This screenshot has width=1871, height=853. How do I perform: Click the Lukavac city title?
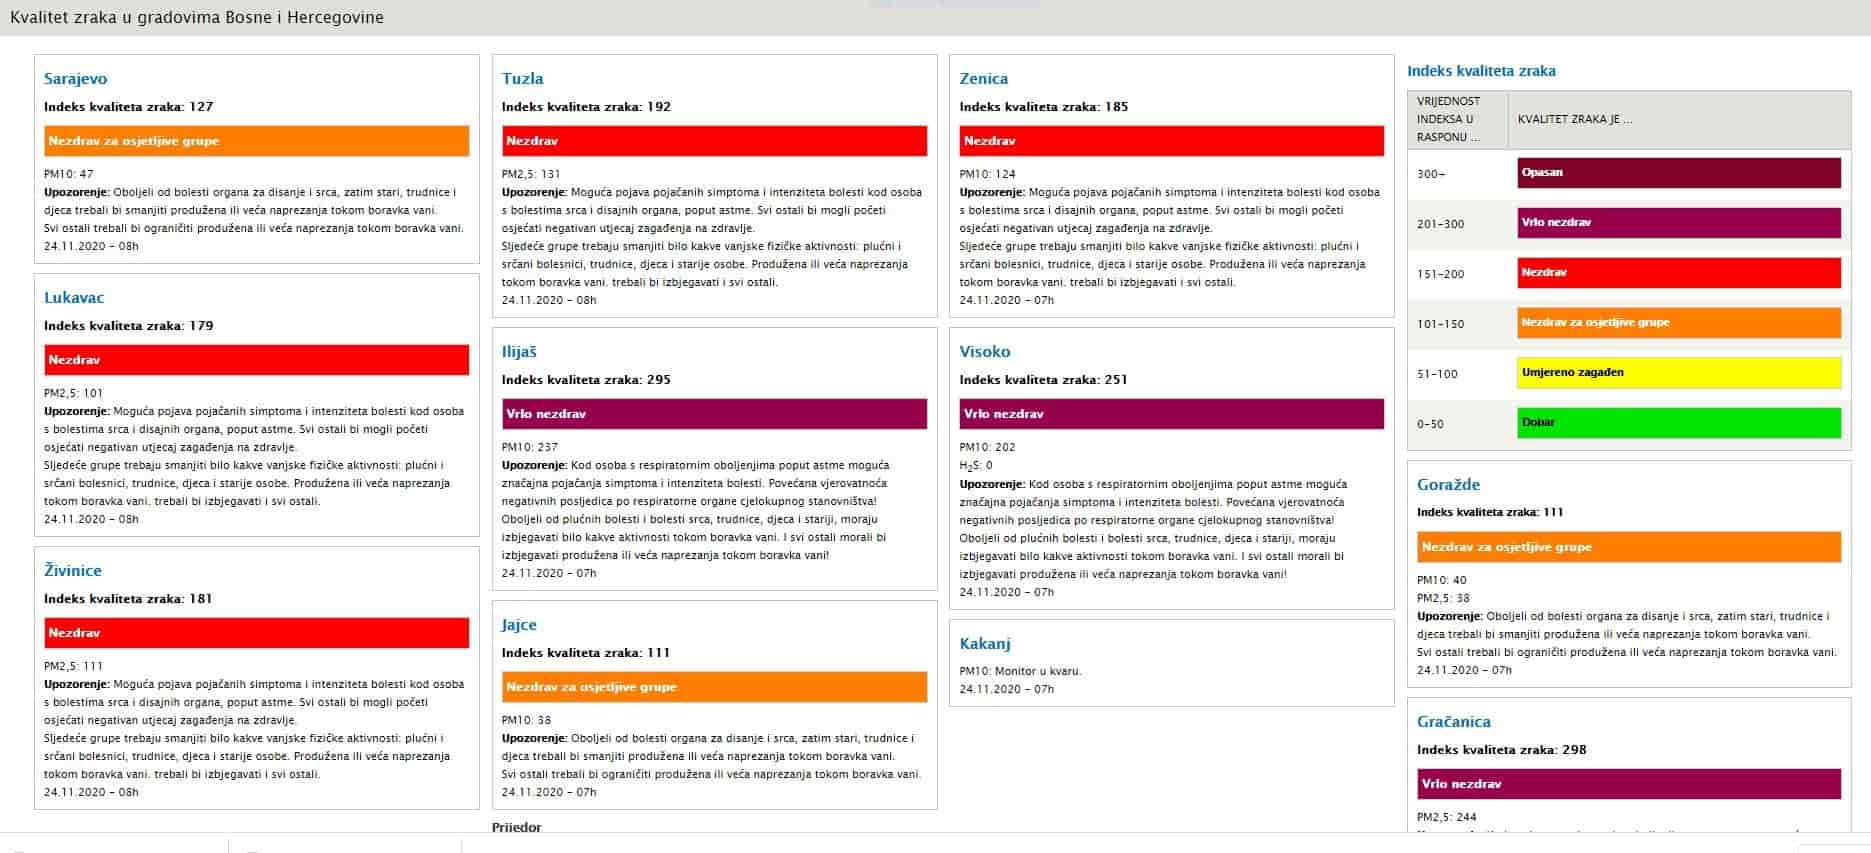pyautogui.click(x=74, y=298)
